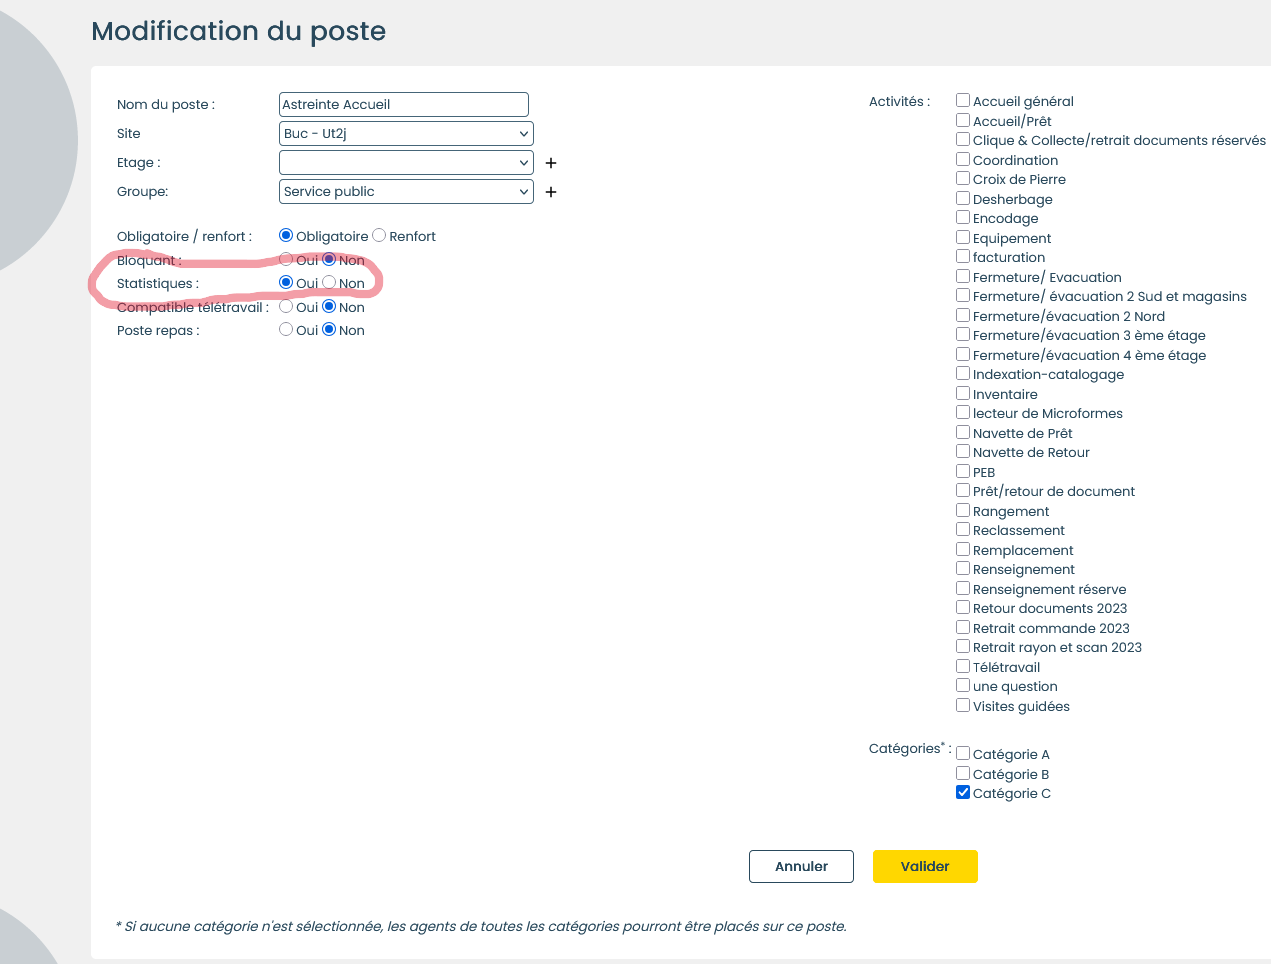Screen dimensions: 1271x964
Task: Check the Télétravail activity box
Action: [x=963, y=667]
